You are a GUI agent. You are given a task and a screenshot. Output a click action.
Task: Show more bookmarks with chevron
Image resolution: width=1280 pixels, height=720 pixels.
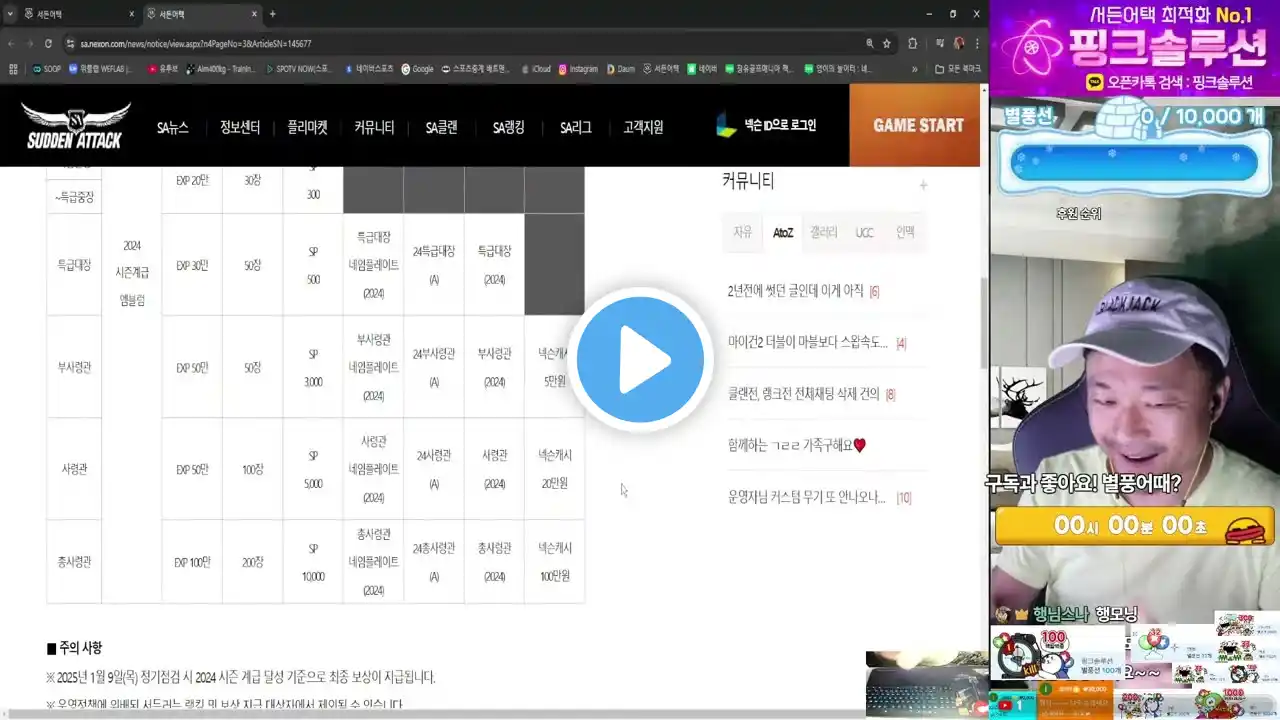[914, 69]
